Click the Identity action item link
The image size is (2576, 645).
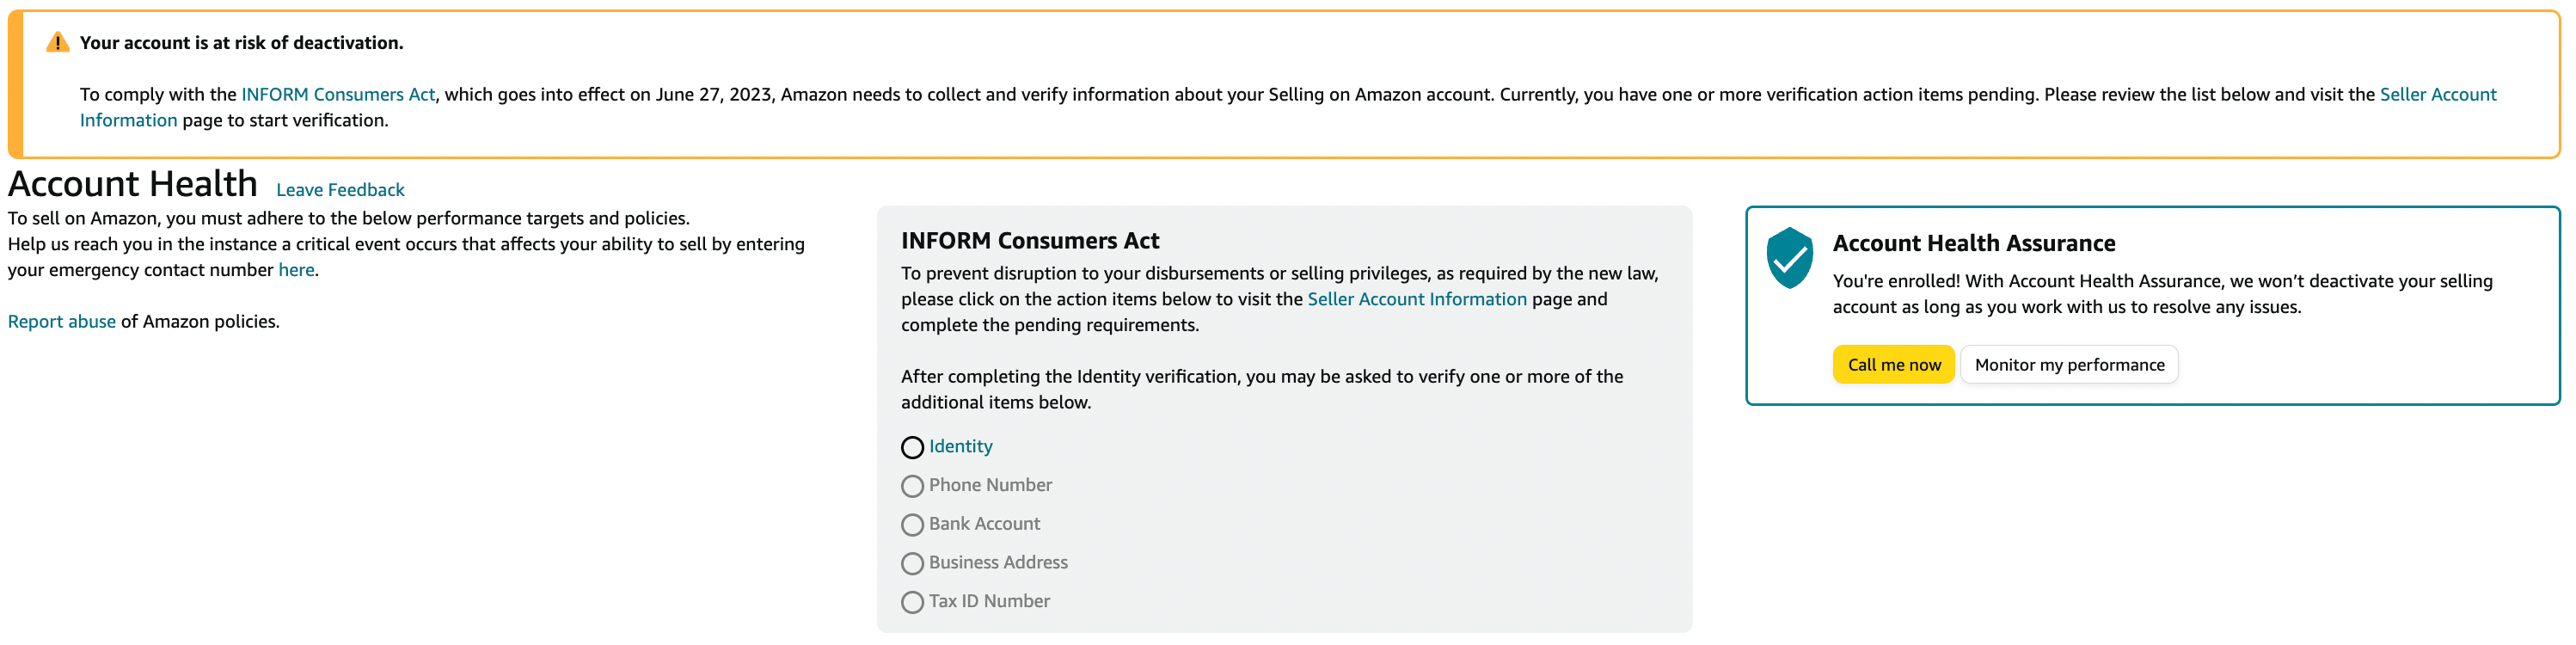pos(961,446)
